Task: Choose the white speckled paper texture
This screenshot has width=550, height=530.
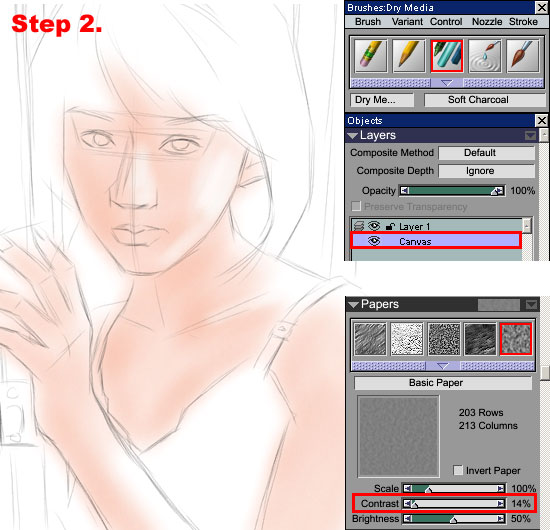Action: (407, 339)
